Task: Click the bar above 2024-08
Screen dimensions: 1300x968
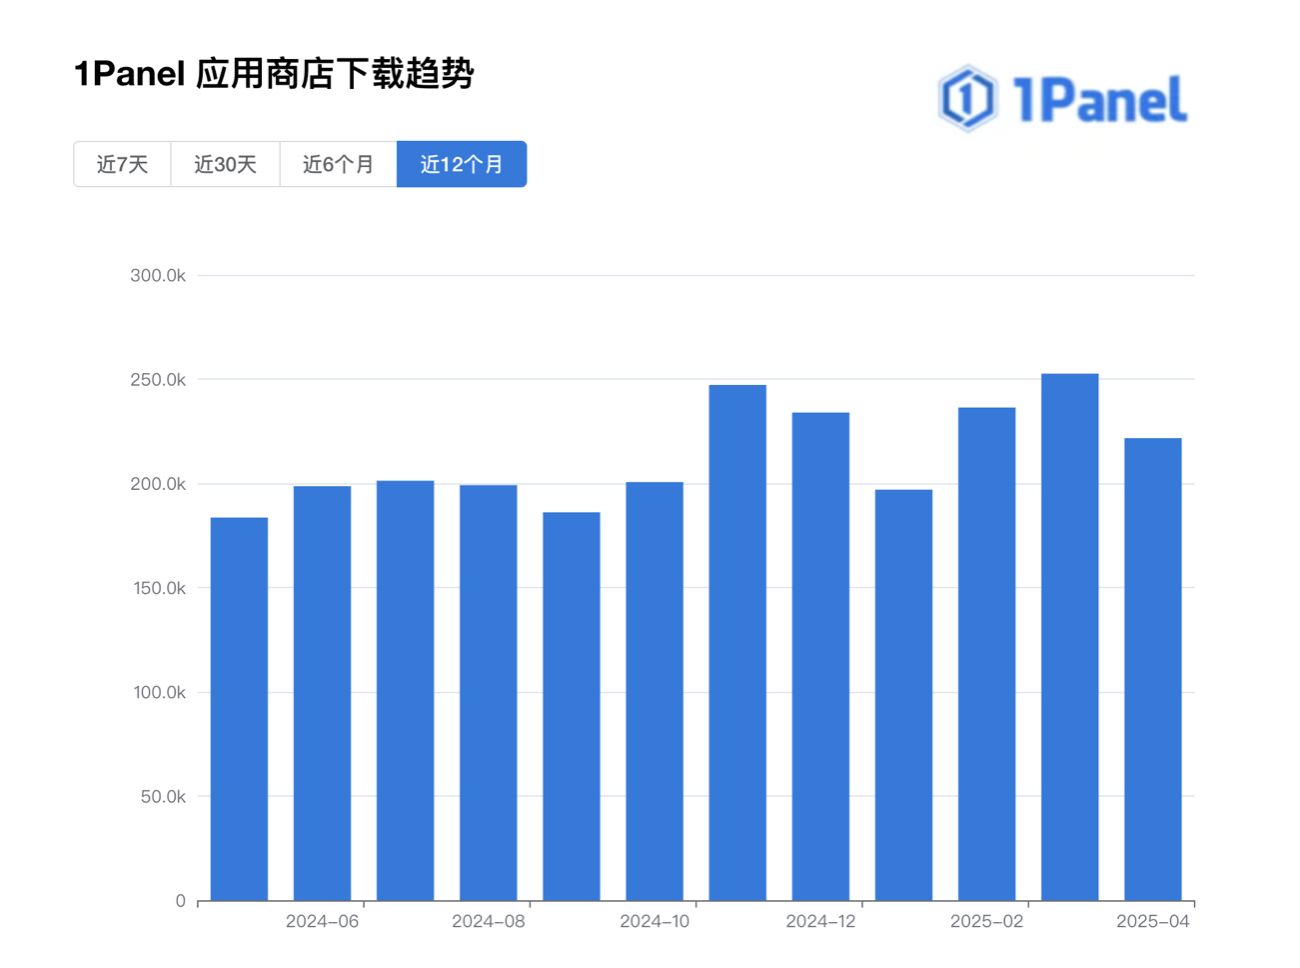Action: [x=488, y=693]
